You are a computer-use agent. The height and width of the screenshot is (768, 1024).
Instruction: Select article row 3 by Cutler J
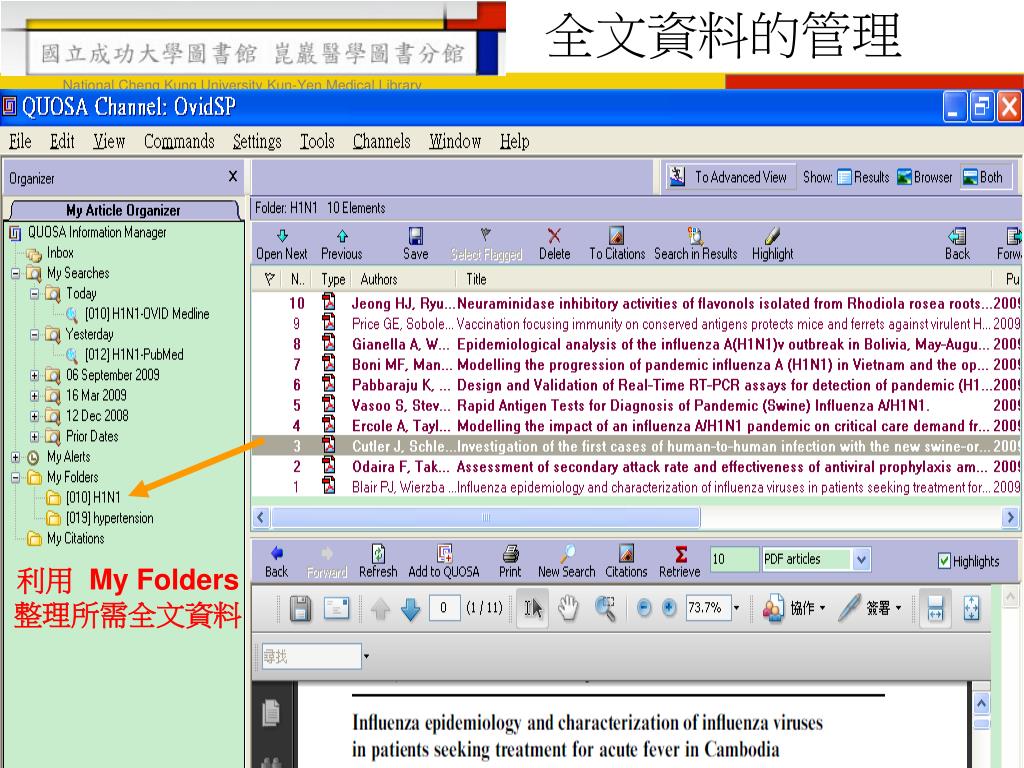(x=635, y=446)
